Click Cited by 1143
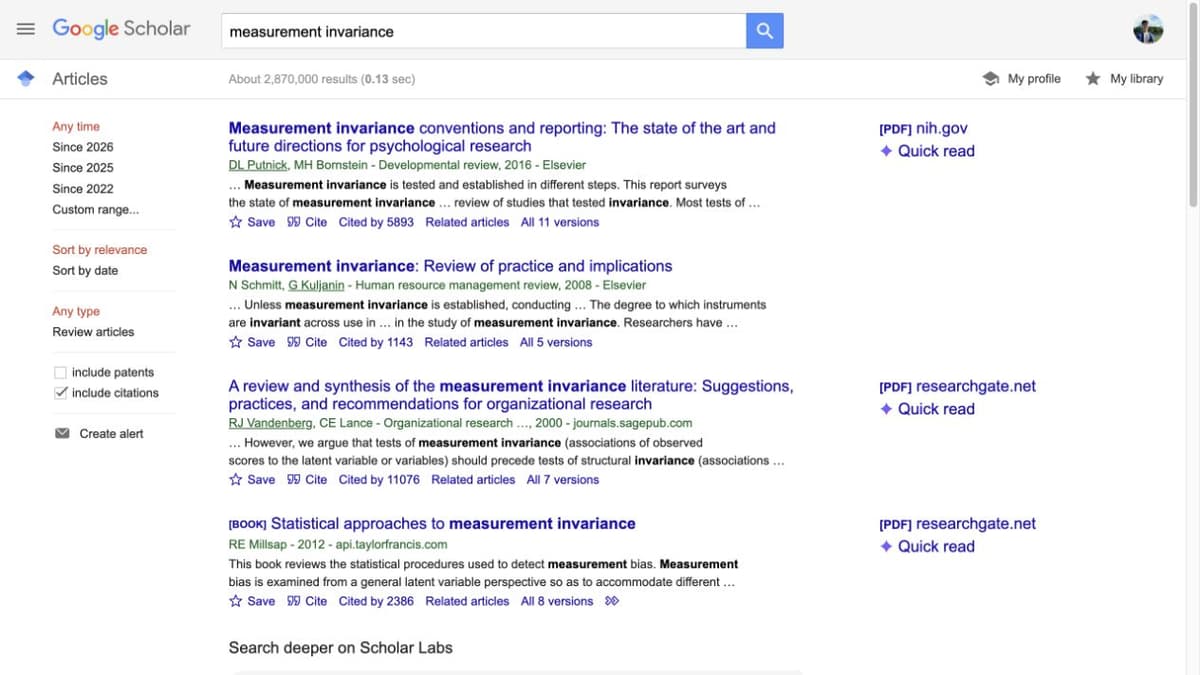This screenshot has width=1200, height=675. [376, 342]
